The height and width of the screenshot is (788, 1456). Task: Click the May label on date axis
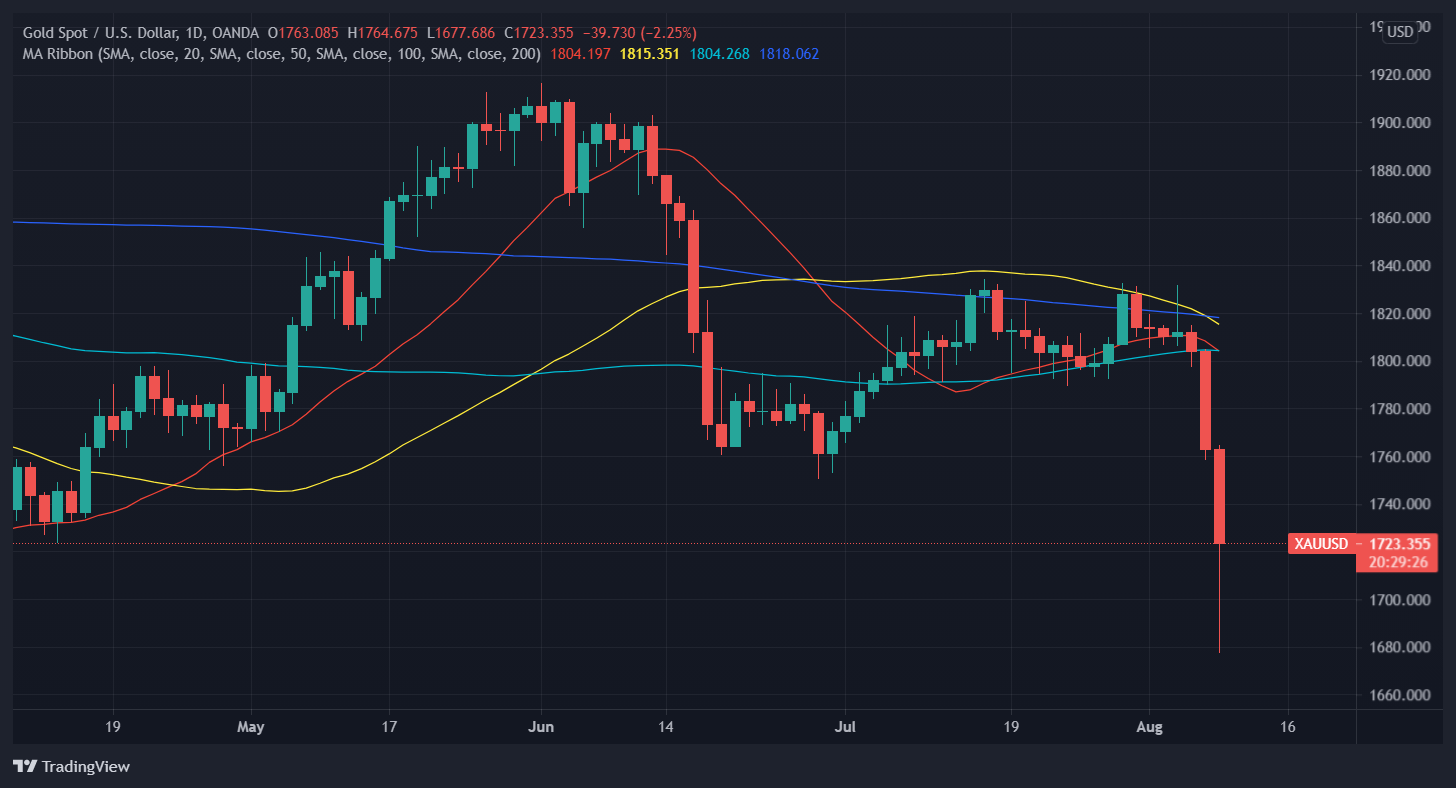(x=251, y=727)
